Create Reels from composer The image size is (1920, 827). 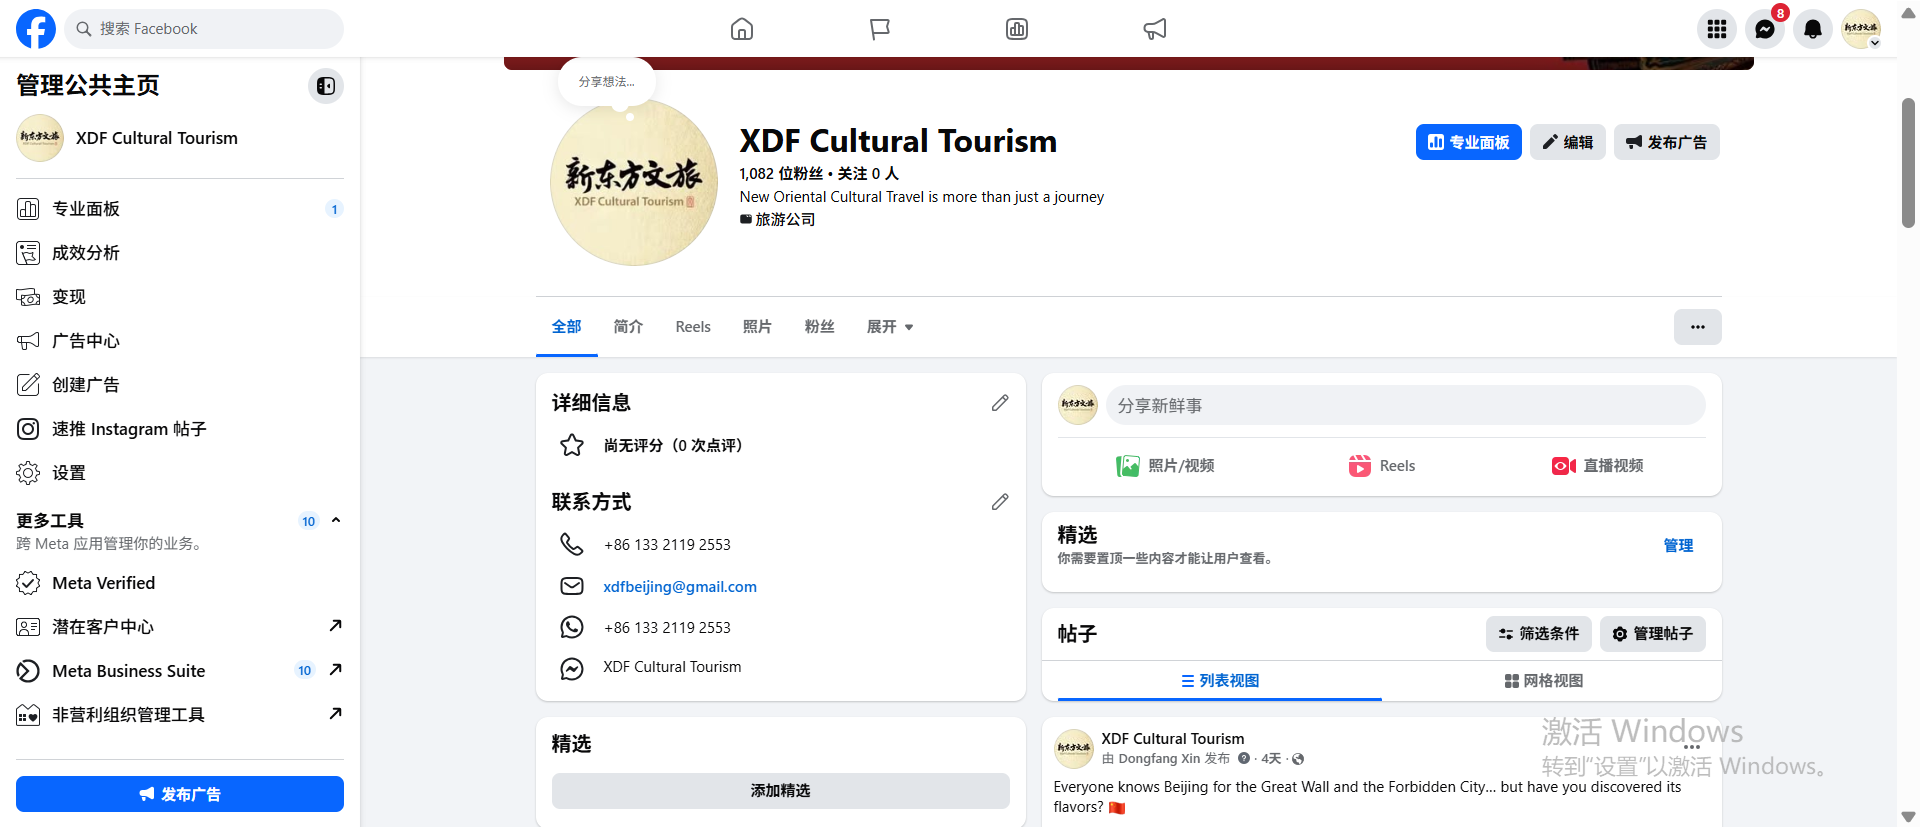(x=1382, y=466)
